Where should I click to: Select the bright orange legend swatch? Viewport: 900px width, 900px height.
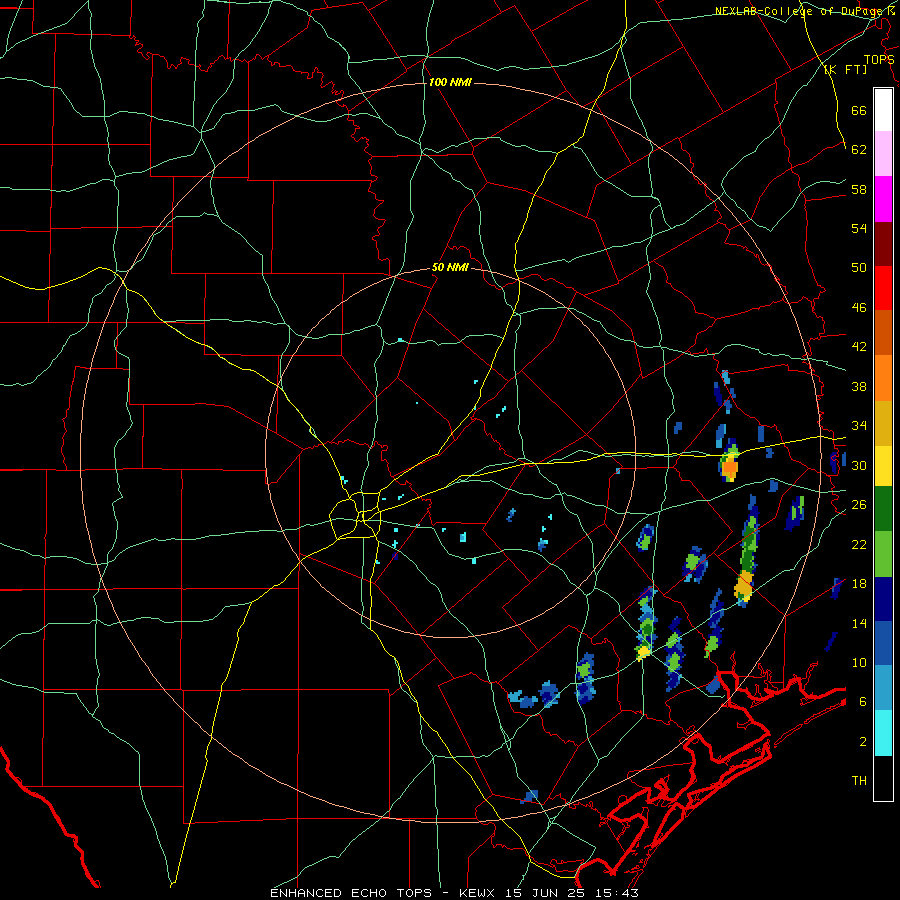coord(883,378)
